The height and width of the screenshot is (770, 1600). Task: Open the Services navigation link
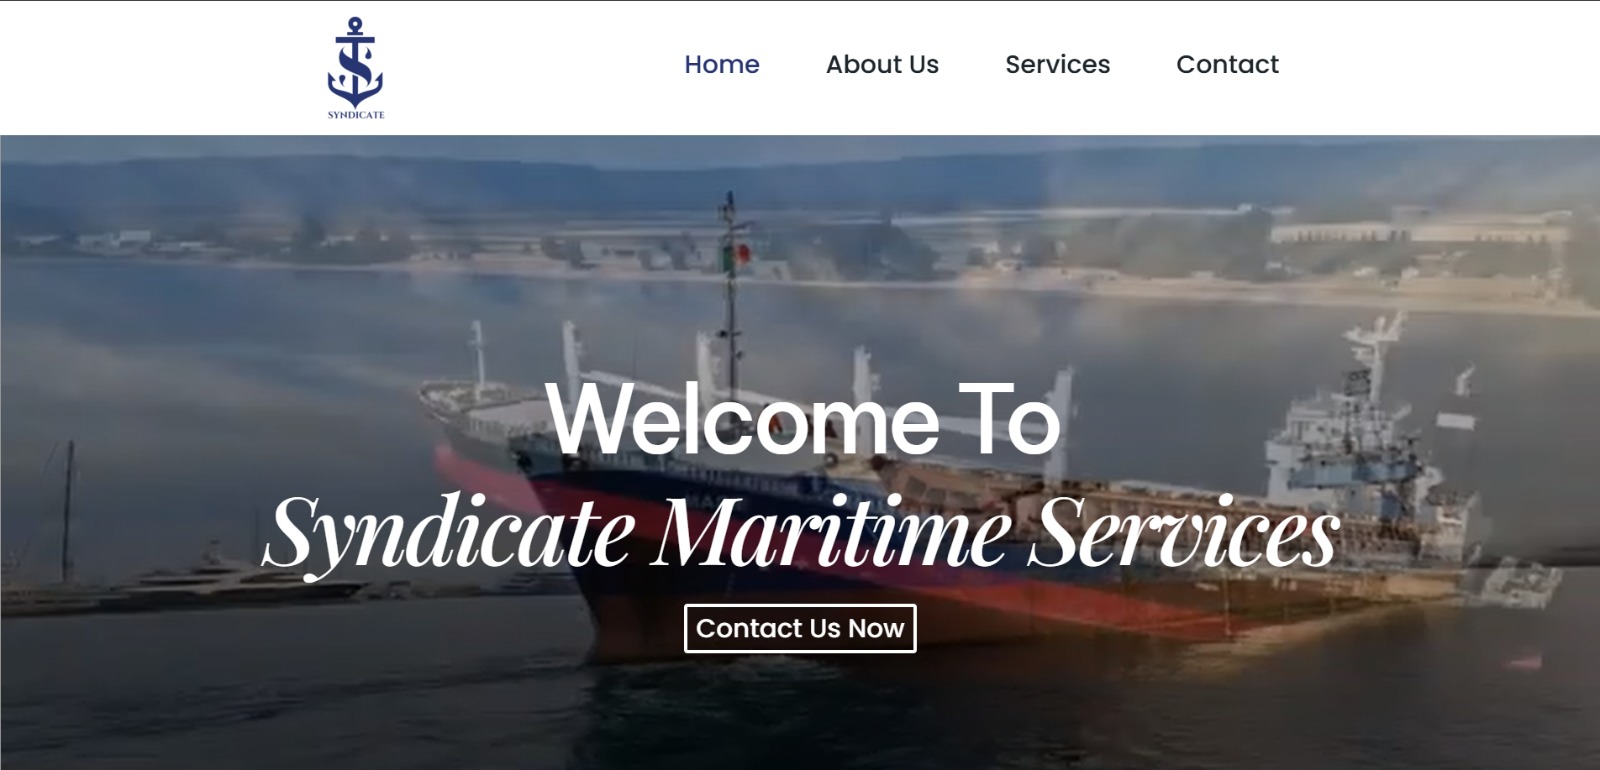click(x=1057, y=65)
